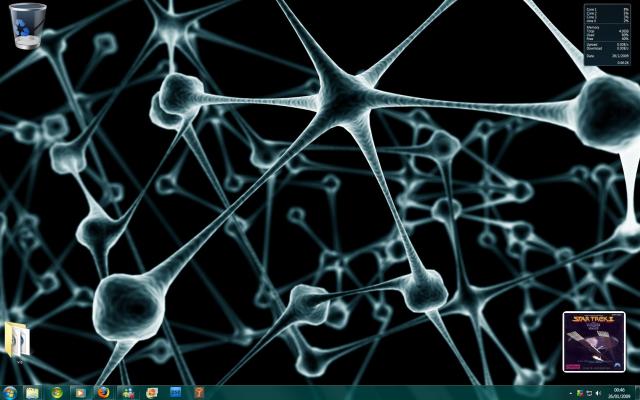The height and width of the screenshot is (400, 640).
Task: Open the orange key-shaped taskbar icon
Action: click(x=200, y=393)
